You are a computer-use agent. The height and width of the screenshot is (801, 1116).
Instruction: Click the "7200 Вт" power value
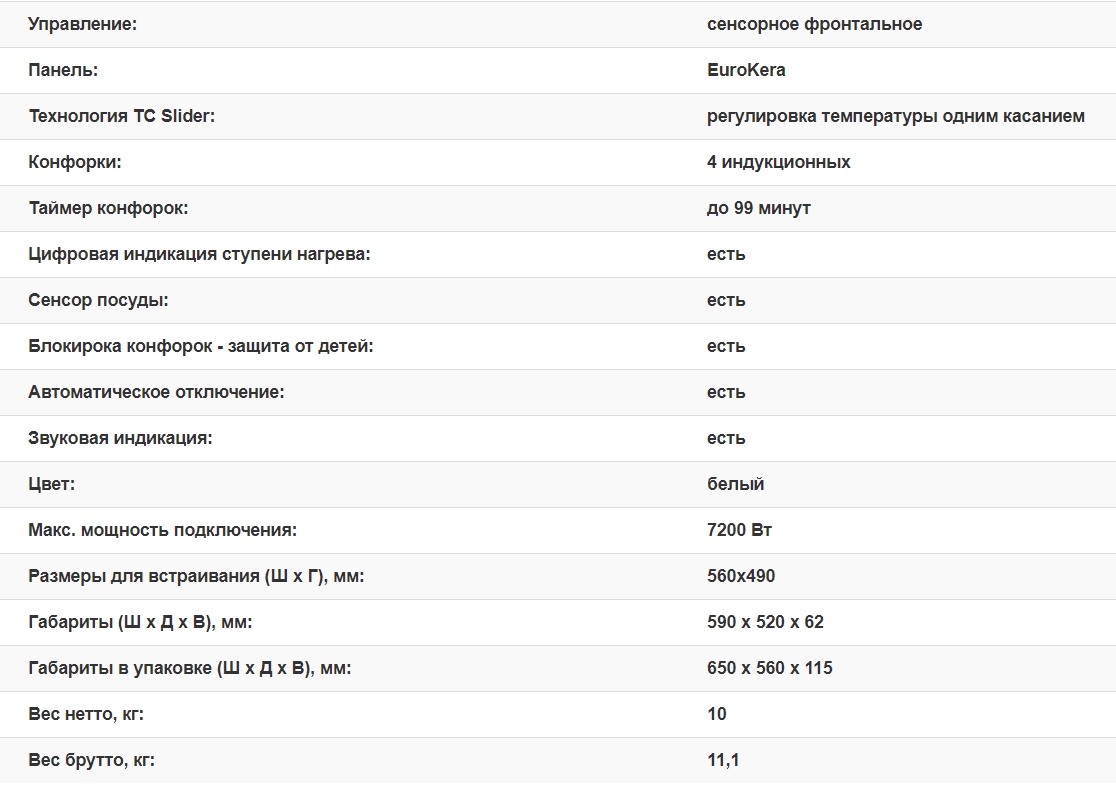[739, 530]
